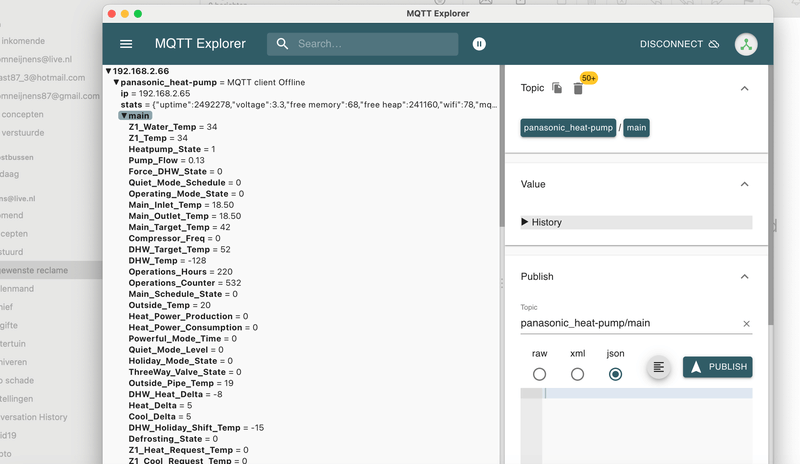Select the Heat_Power_Consumption row
800x464 pixels.
pos(193,328)
